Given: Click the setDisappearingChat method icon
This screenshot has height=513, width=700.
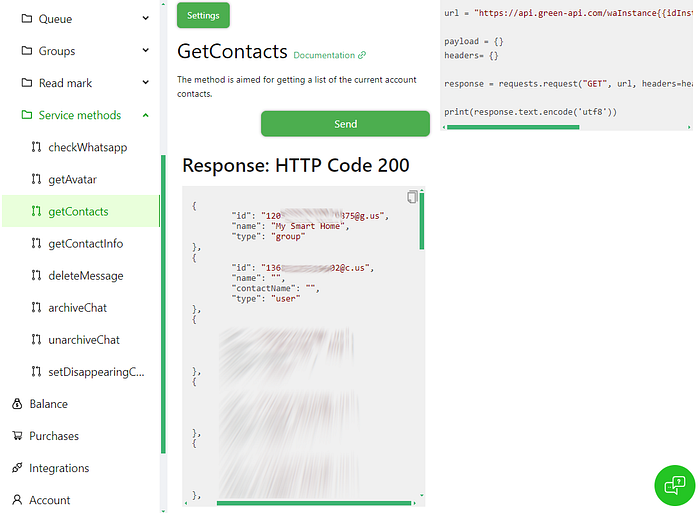Looking at the screenshot, I should tap(36, 371).
